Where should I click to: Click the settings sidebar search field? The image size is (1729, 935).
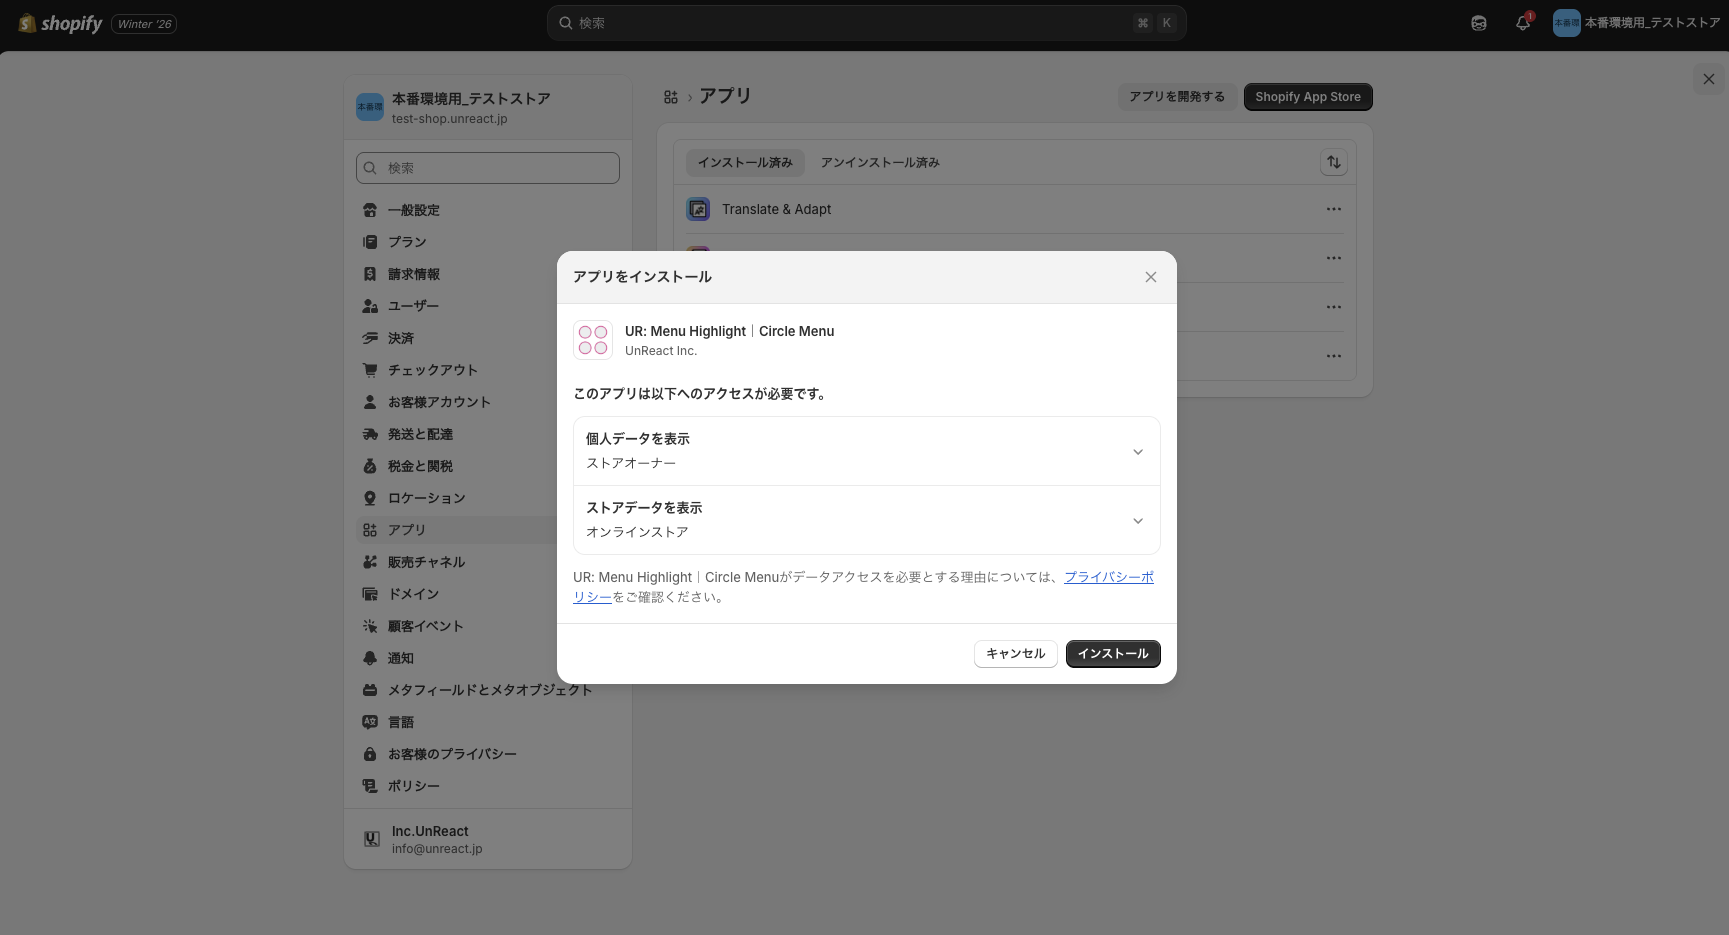click(487, 167)
